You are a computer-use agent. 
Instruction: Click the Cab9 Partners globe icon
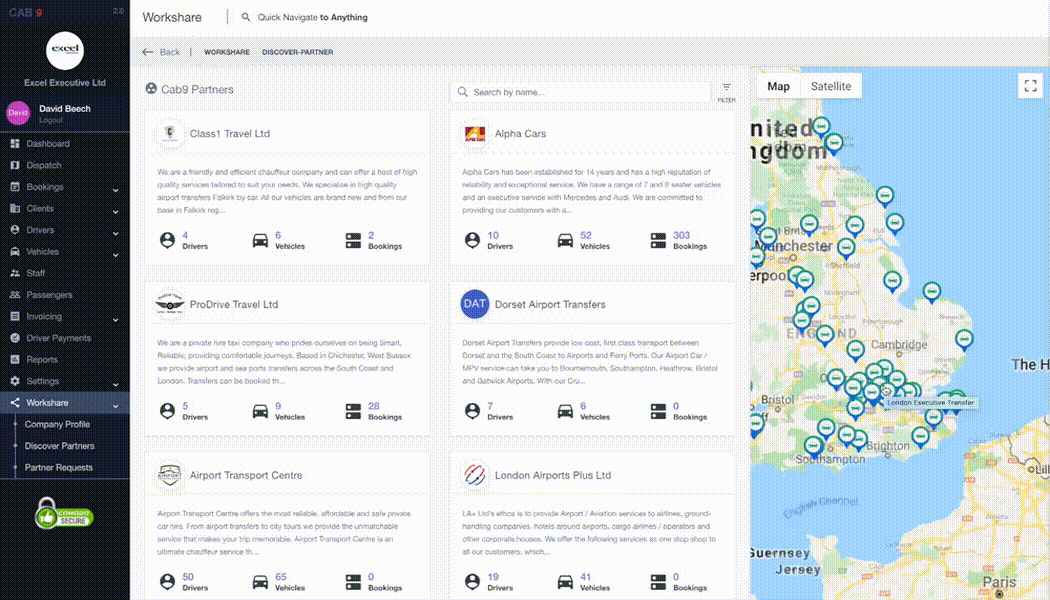pos(151,88)
